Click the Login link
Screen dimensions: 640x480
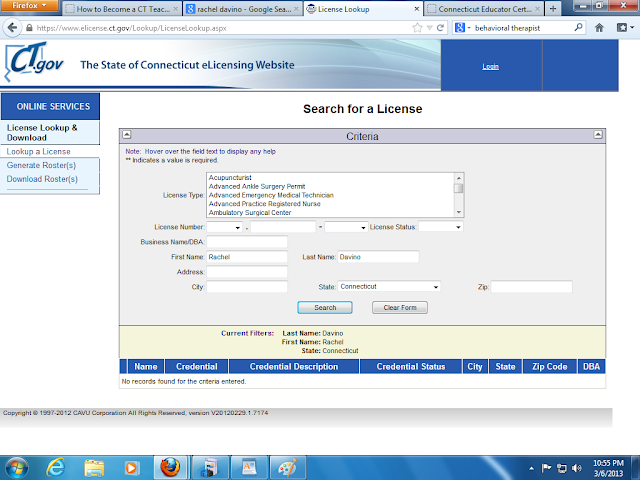pos(491,67)
